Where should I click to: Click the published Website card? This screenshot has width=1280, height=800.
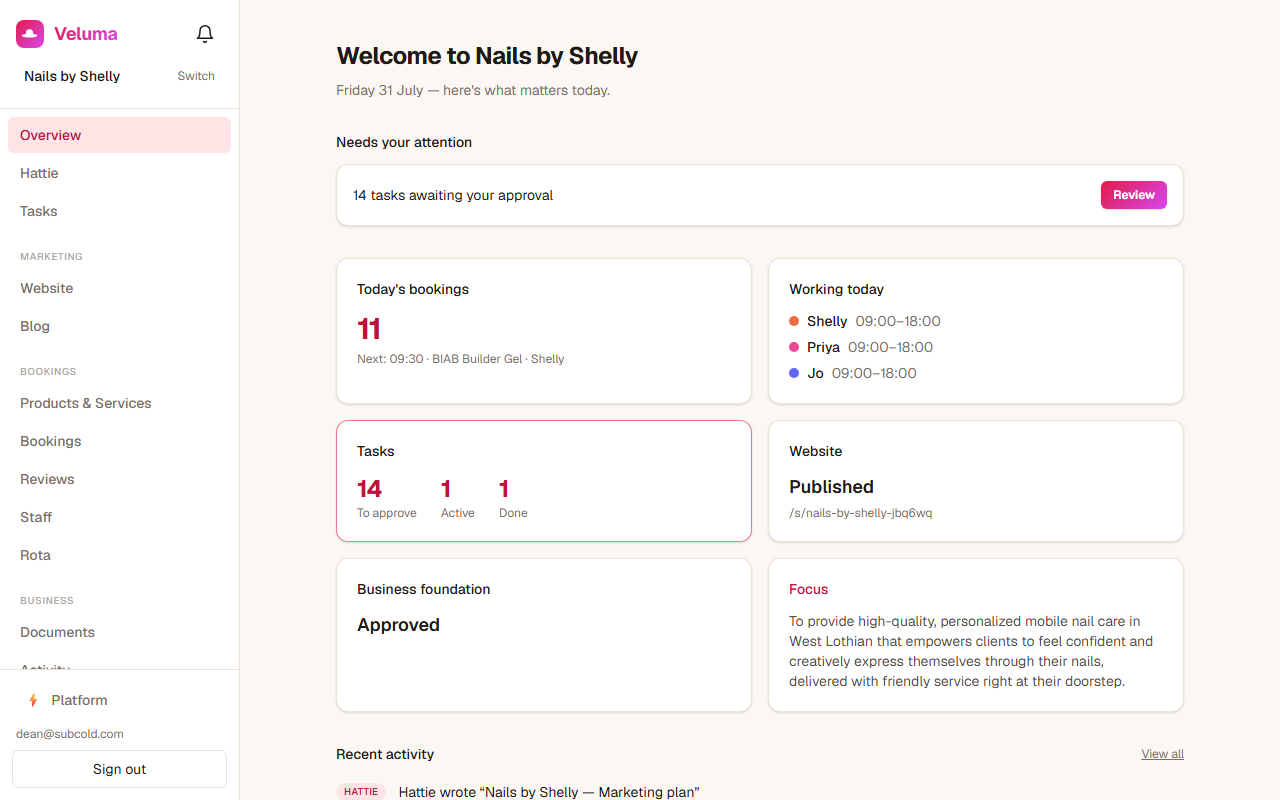(x=976, y=481)
